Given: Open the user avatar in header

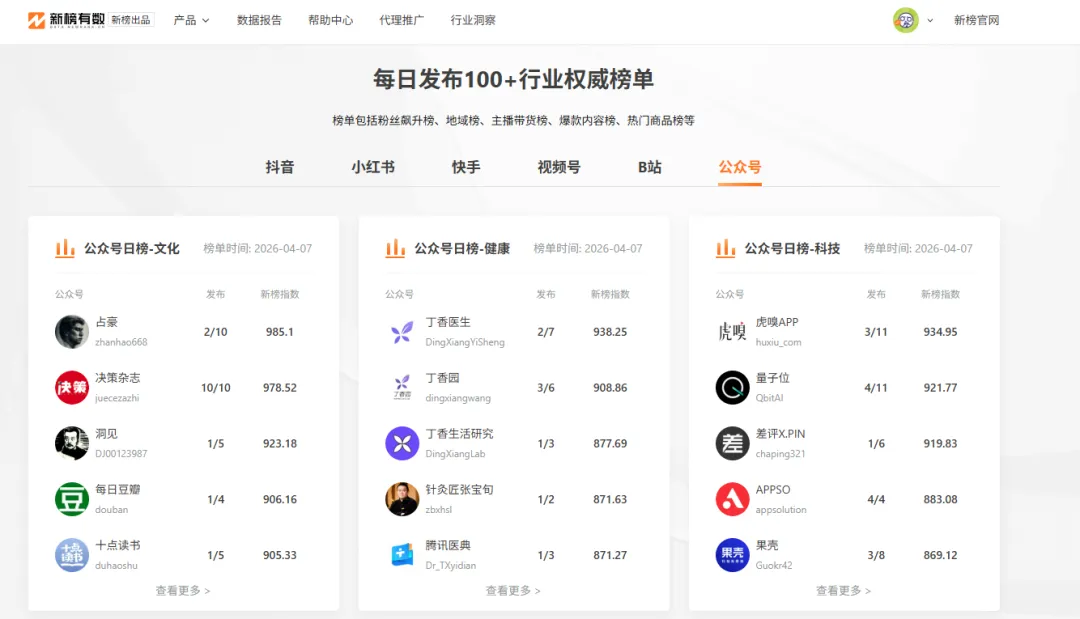Looking at the screenshot, I should pyautogui.click(x=905, y=20).
